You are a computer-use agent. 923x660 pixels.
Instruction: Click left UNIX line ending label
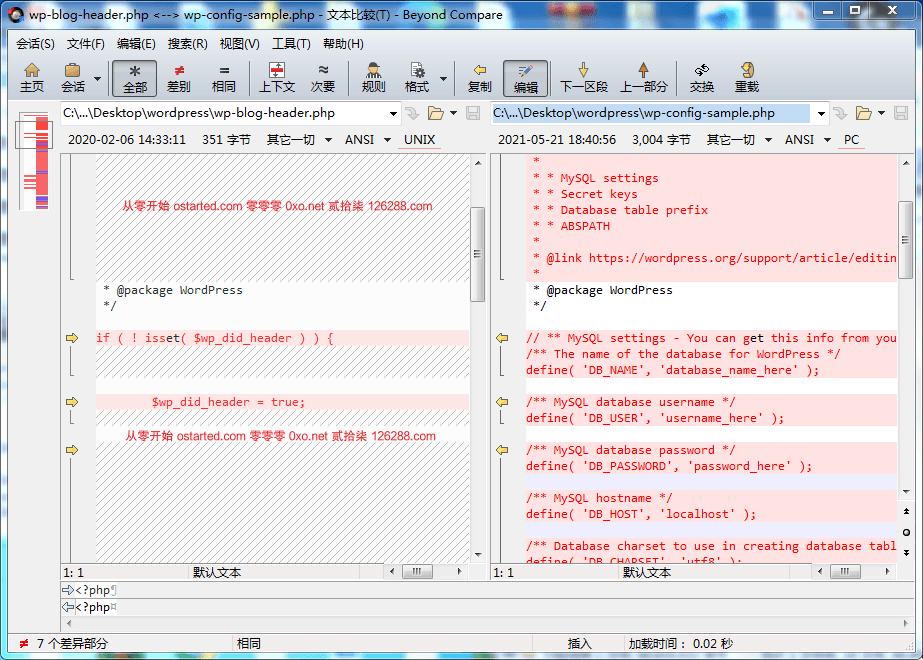click(x=420, y=140)
